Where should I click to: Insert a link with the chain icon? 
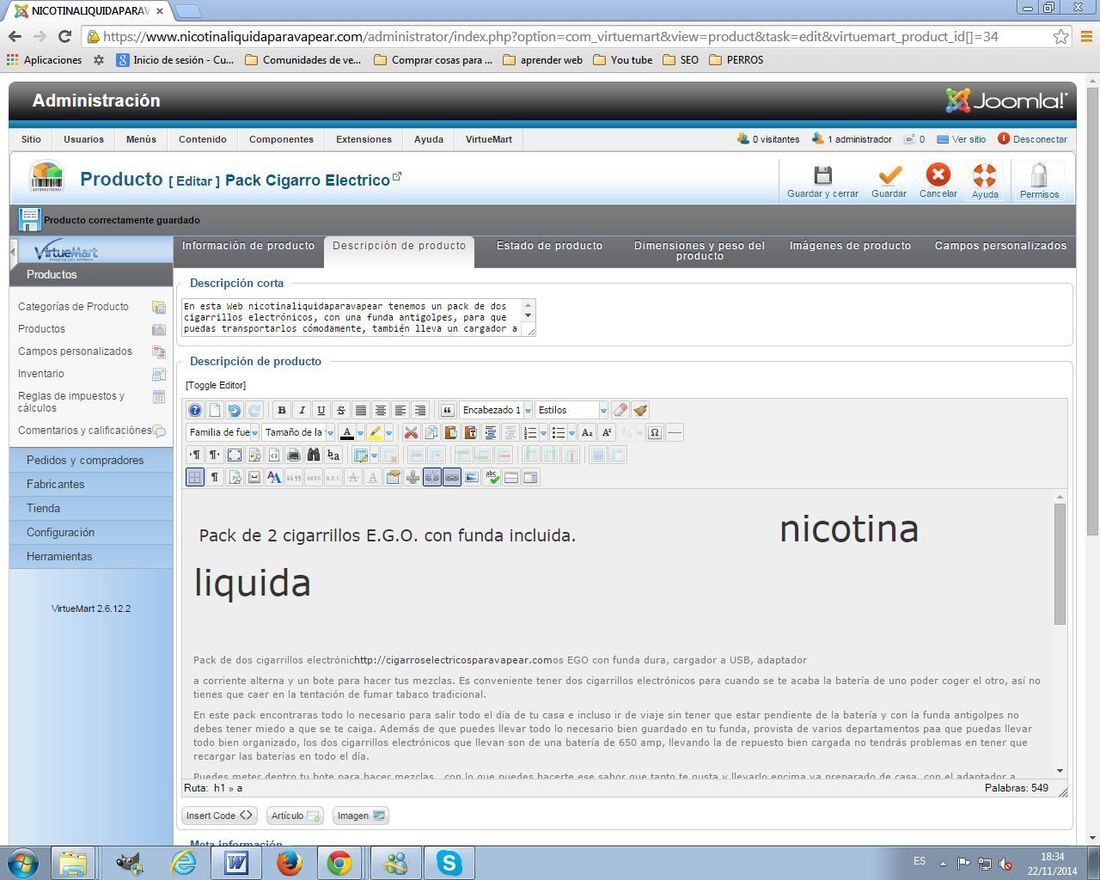(x=452, y=477)
